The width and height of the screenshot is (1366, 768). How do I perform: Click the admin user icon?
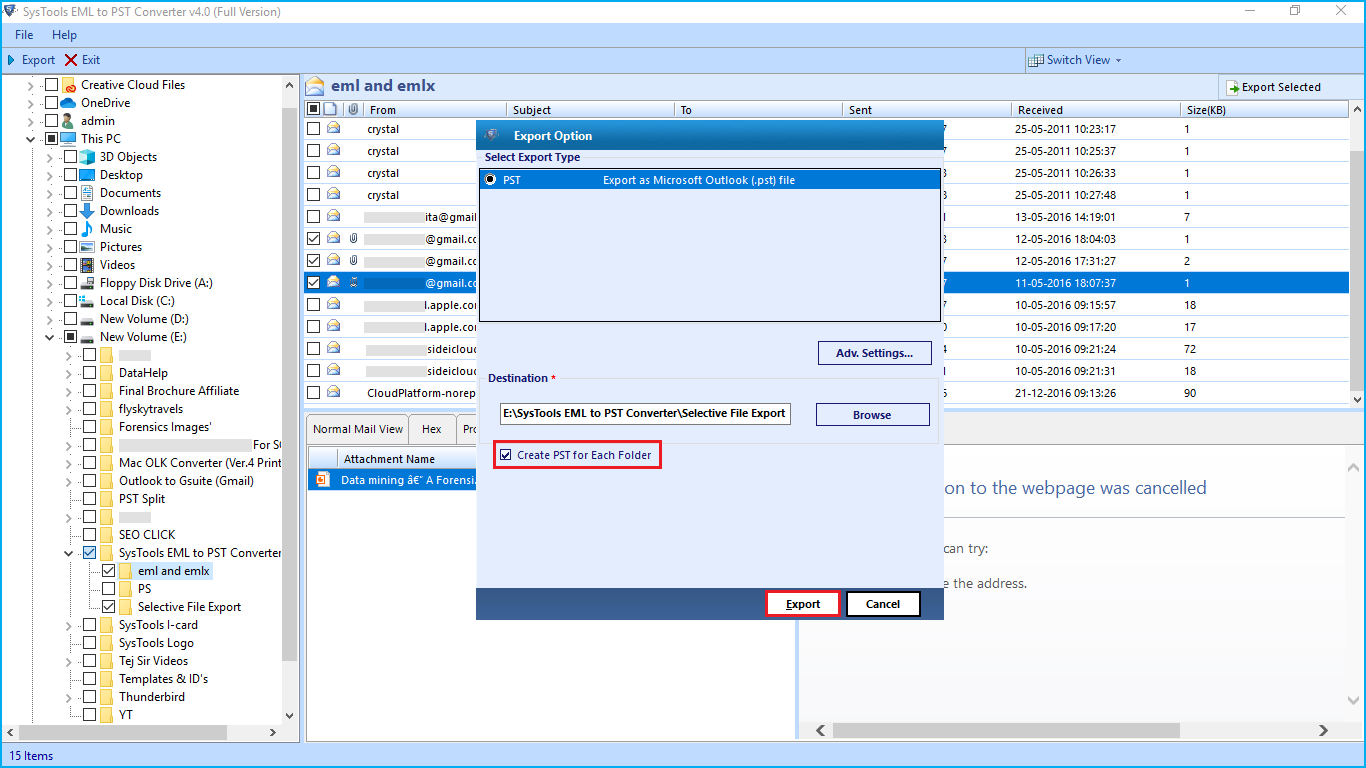click(69, 121)
